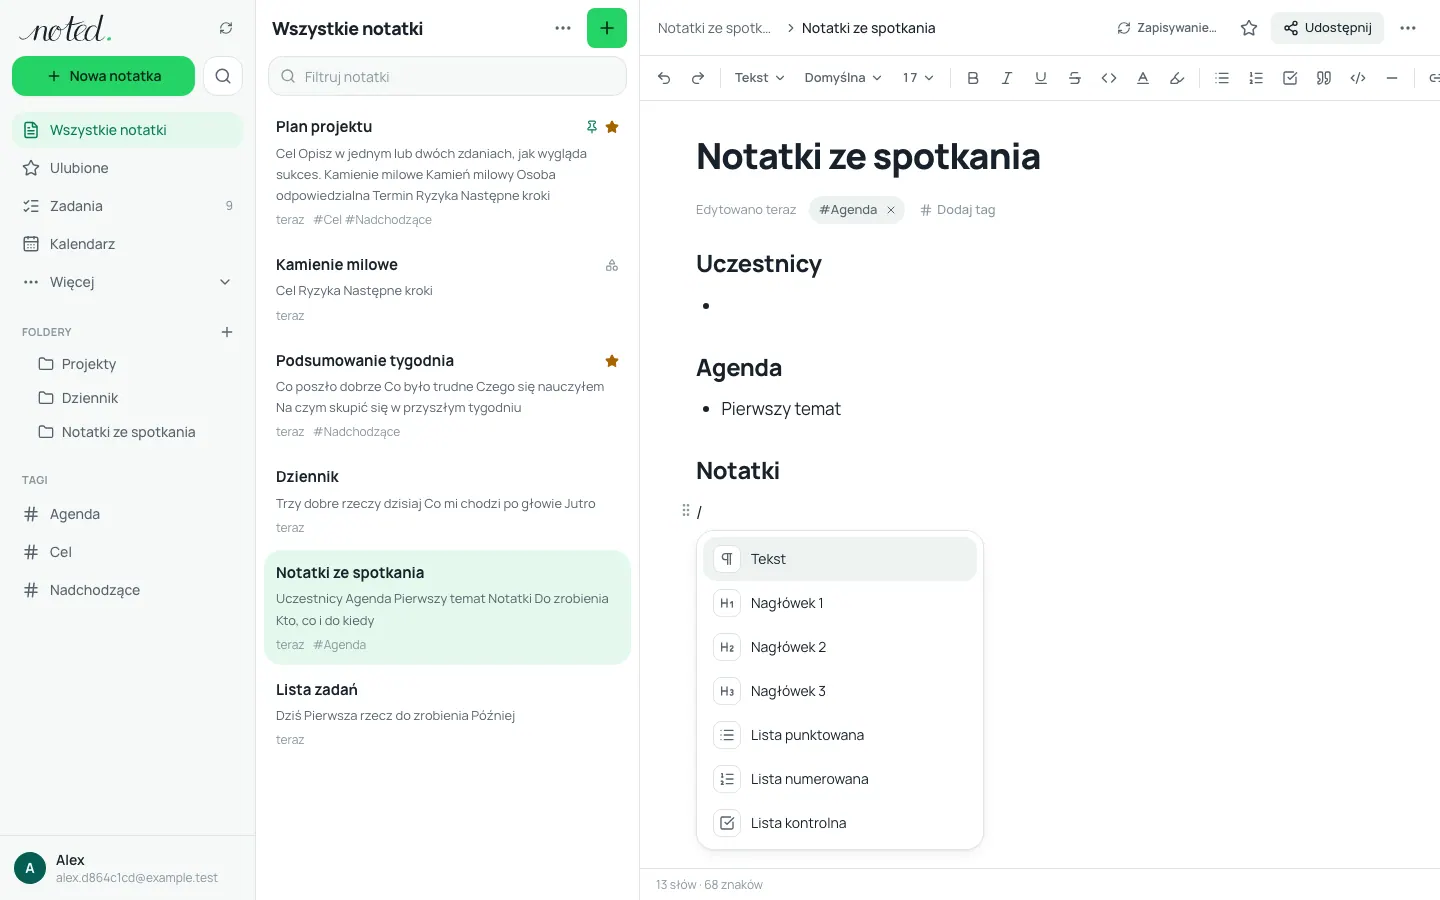Screen dimensions: 1440x900
Task: Choose Nagłówek 1 from slash menu
Action: coord(840,603)
